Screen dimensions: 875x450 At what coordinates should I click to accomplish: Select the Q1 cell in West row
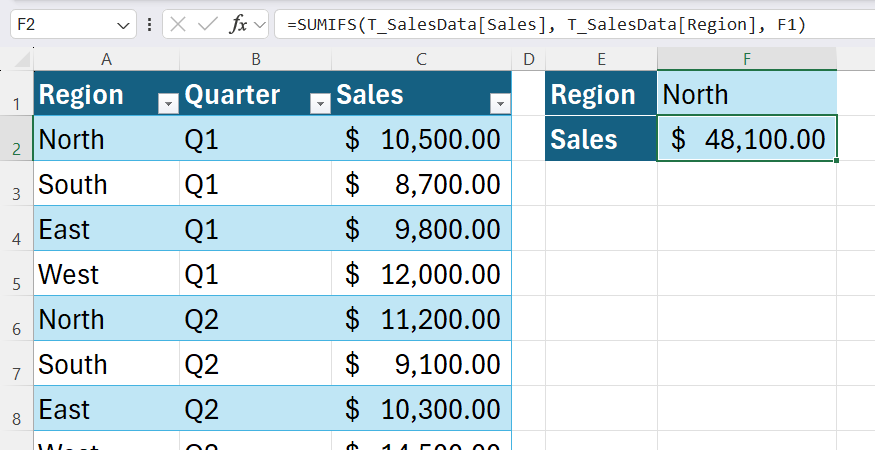[x=256, y=274]
